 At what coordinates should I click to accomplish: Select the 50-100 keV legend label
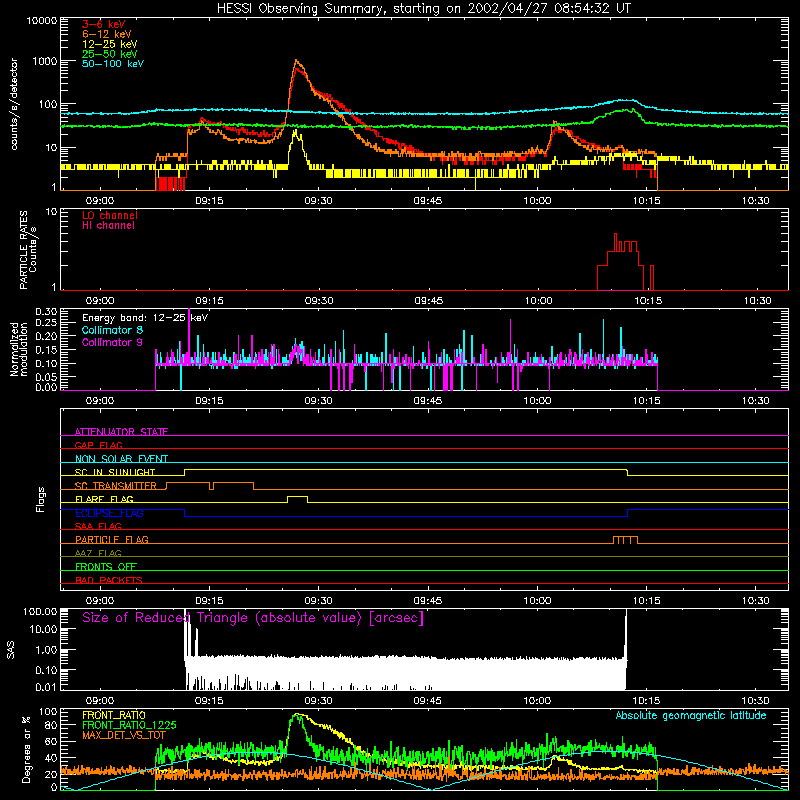point(113,64)
